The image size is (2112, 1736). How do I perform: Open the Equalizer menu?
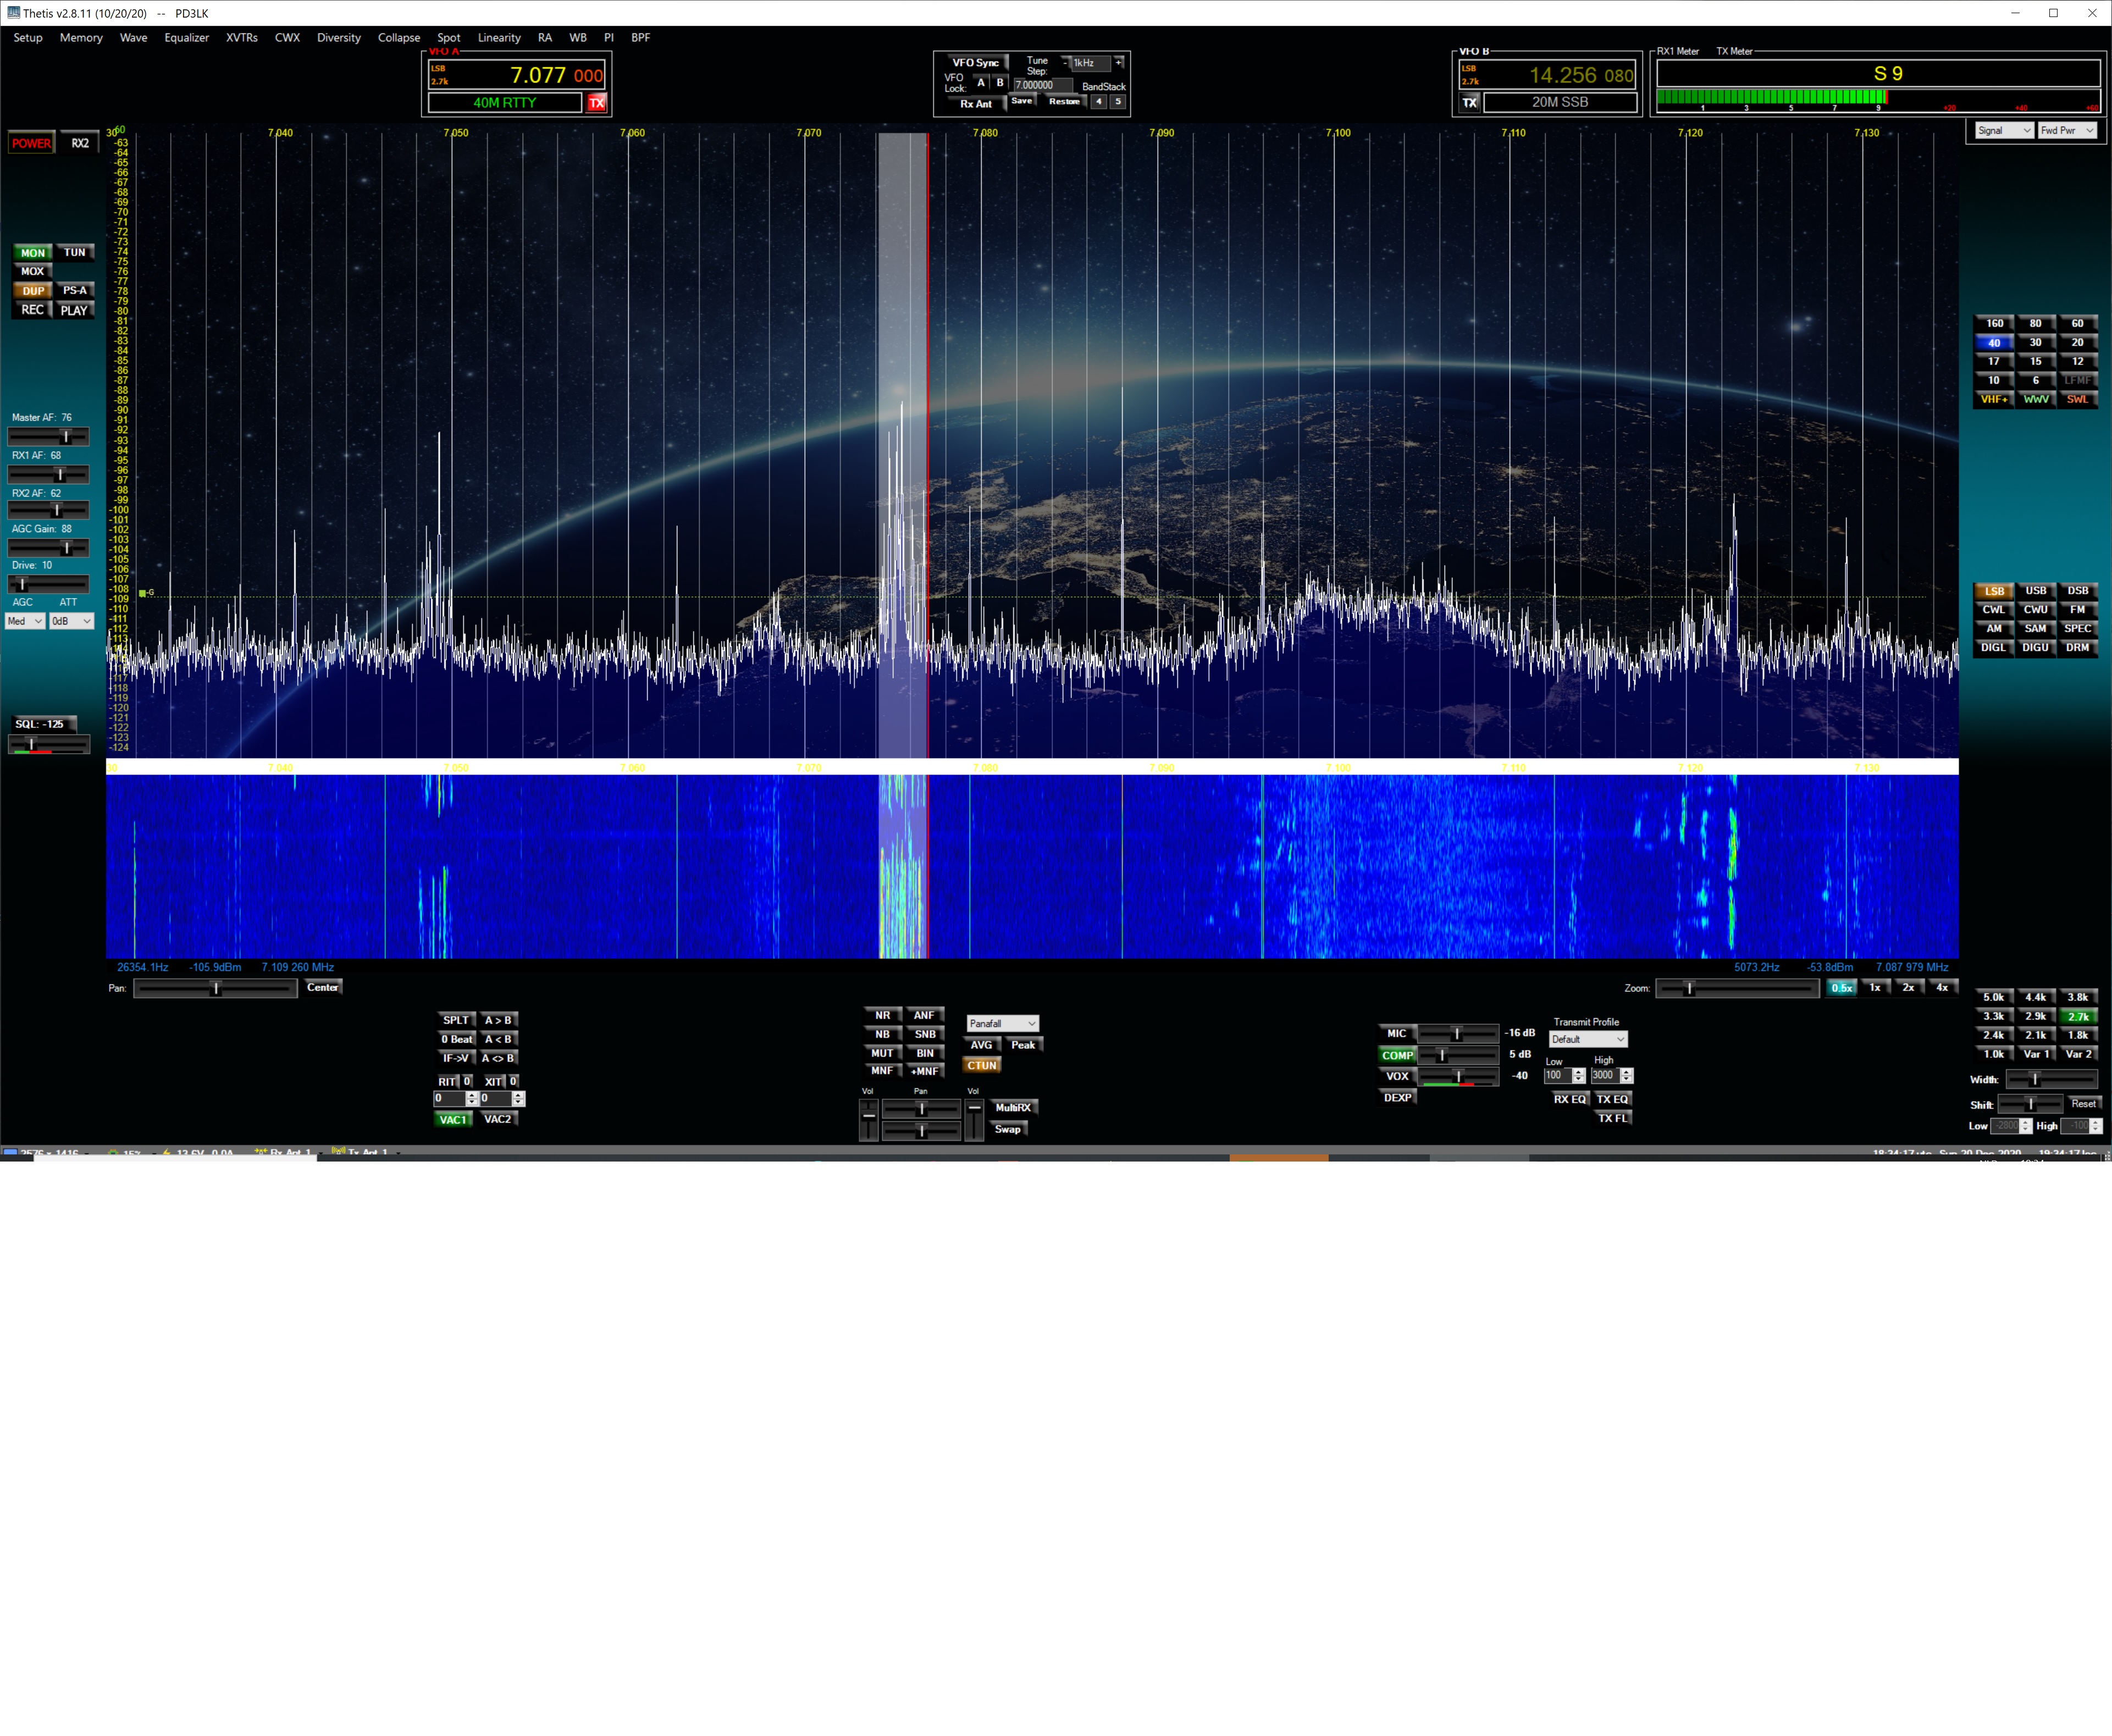186,38
